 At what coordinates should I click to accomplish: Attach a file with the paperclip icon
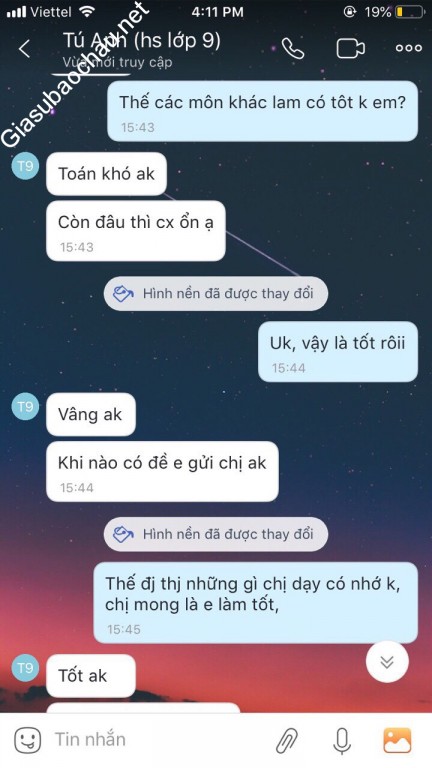pos(287,740)
